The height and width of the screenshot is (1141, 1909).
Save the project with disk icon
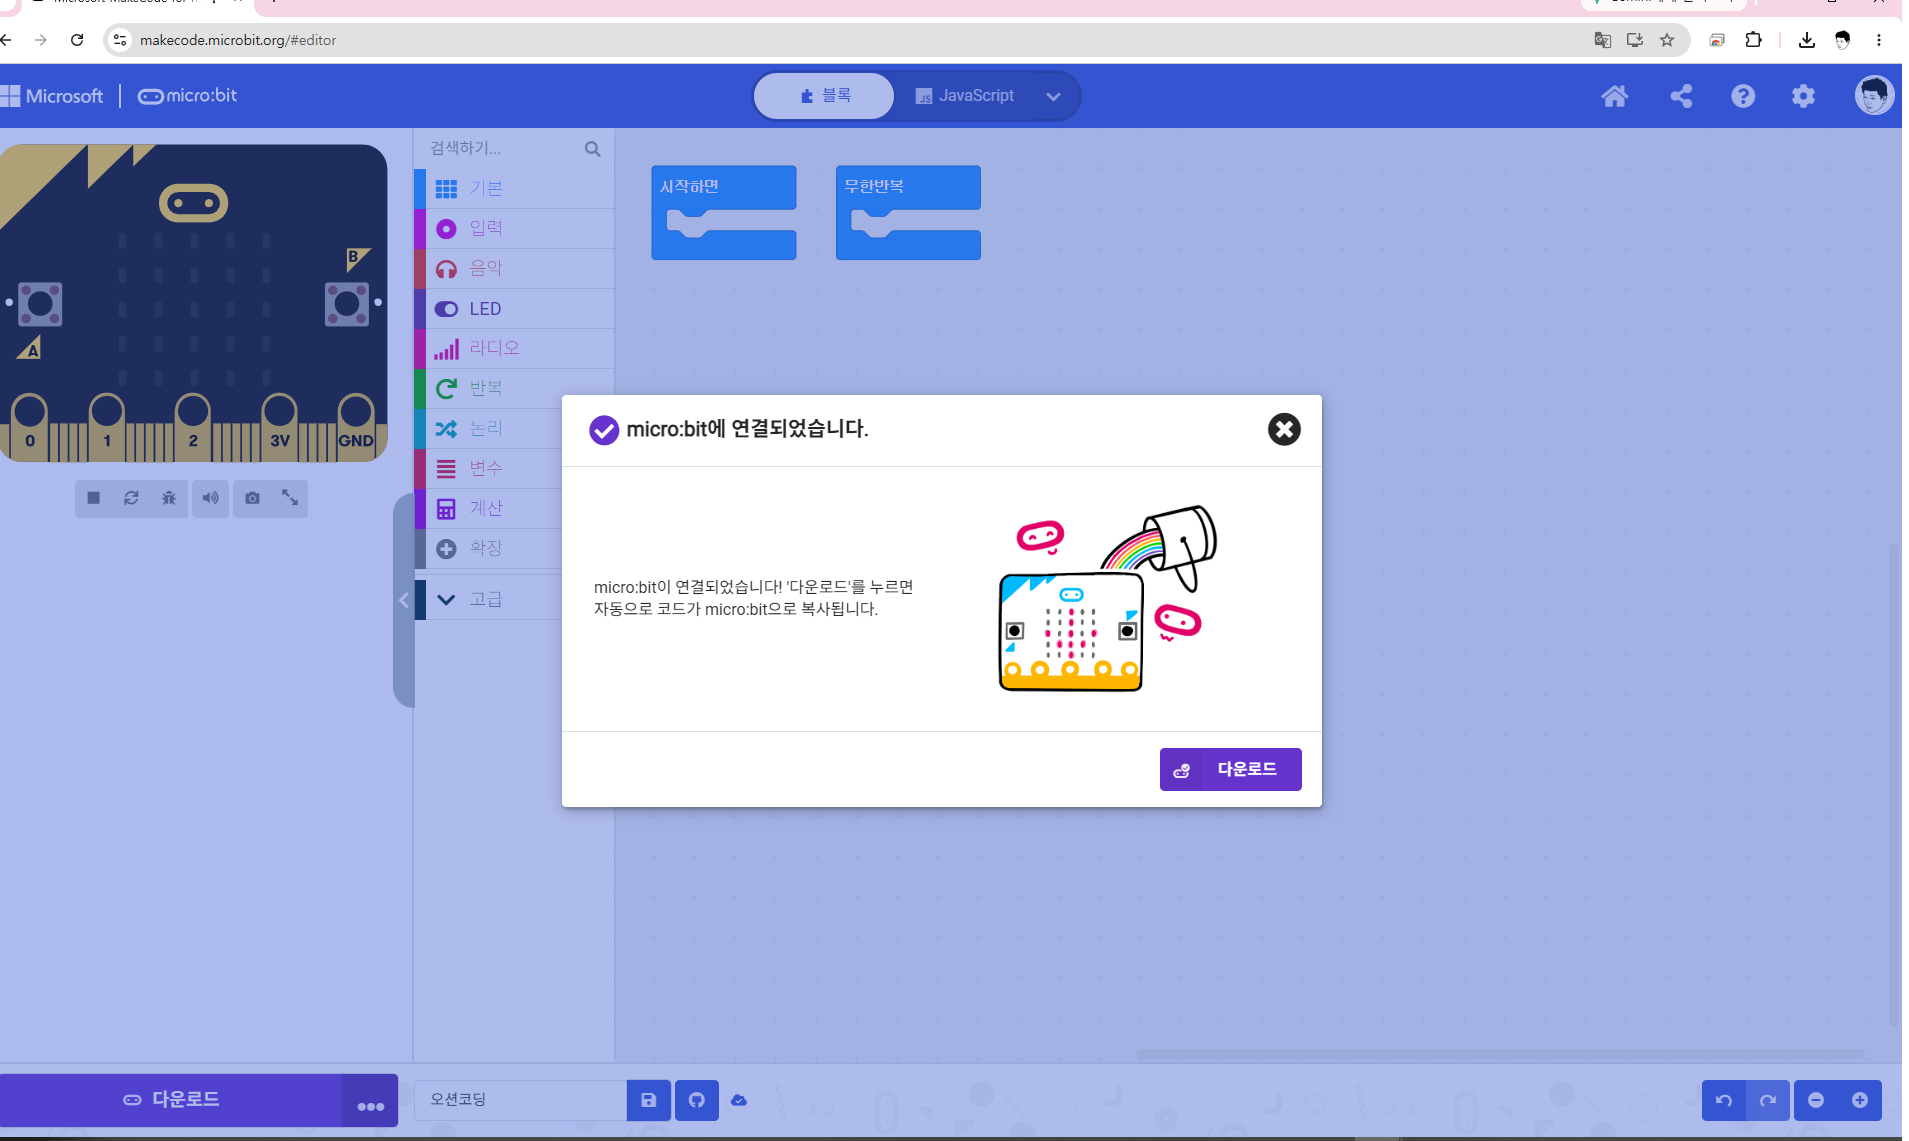pos(648,1100)
